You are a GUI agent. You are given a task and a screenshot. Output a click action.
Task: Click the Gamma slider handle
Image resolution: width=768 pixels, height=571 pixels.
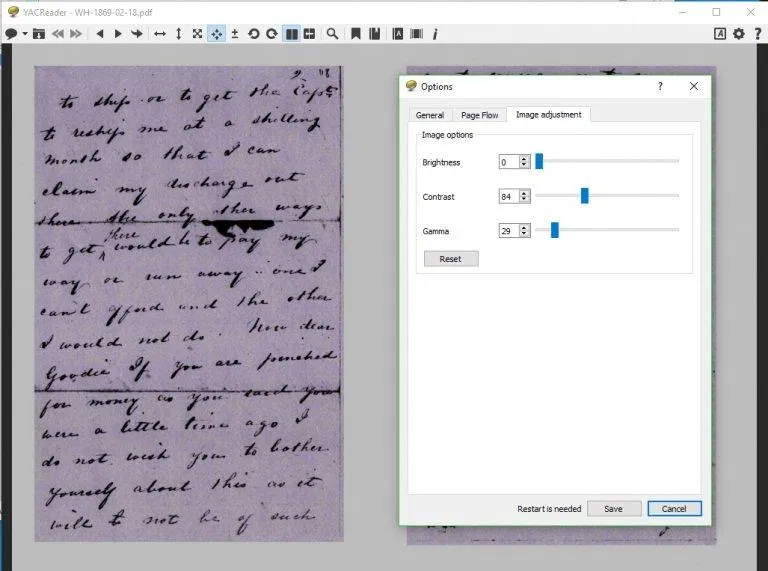click(554, 231)
